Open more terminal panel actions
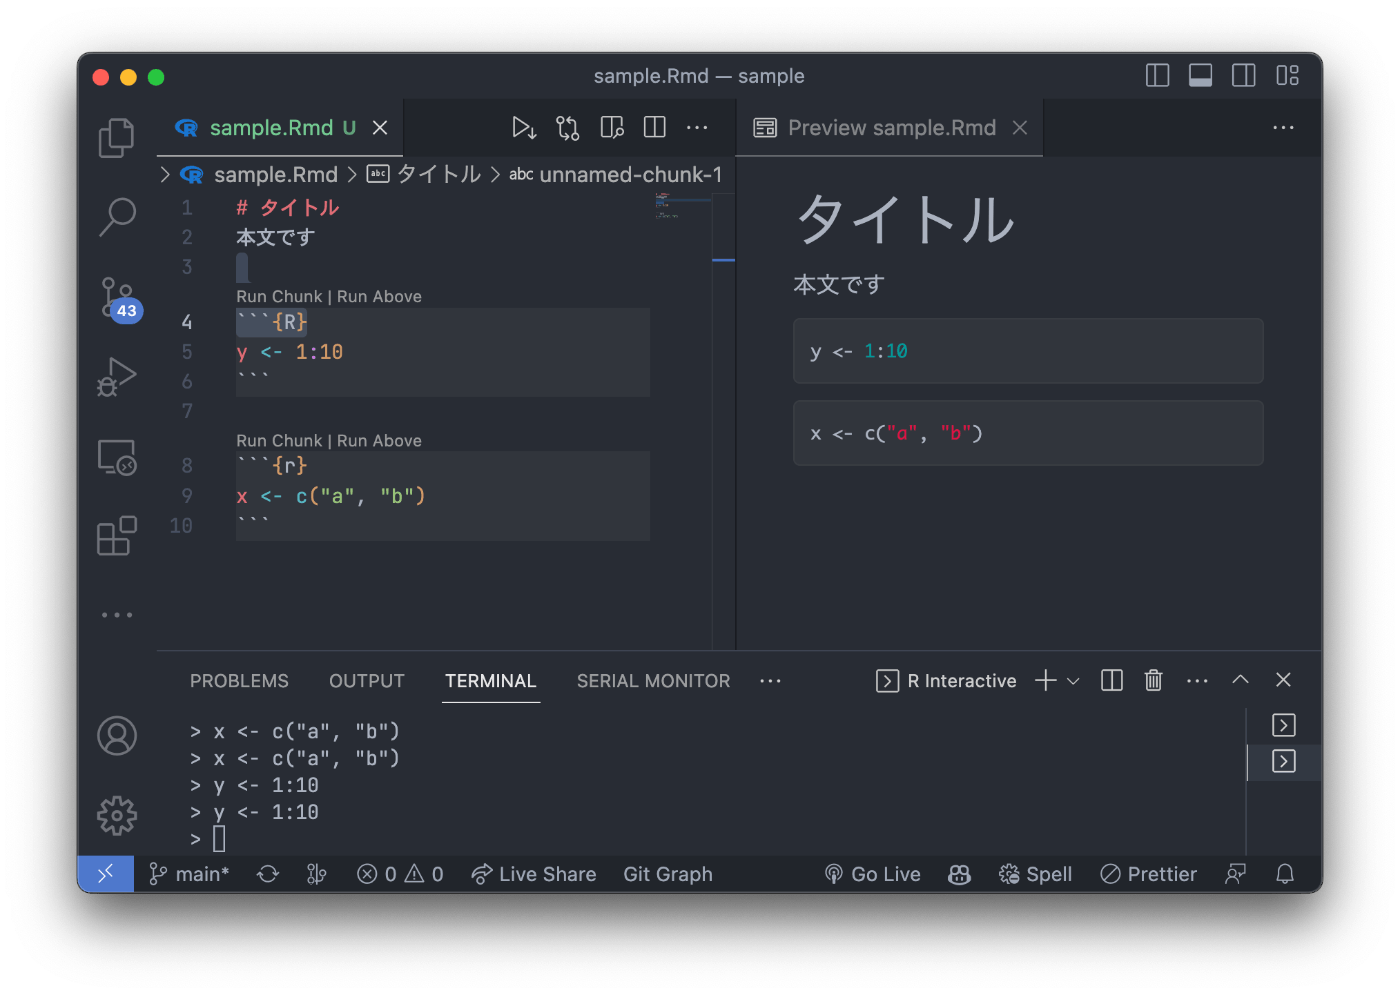 pyautogui.click(x=1197, y=681)
